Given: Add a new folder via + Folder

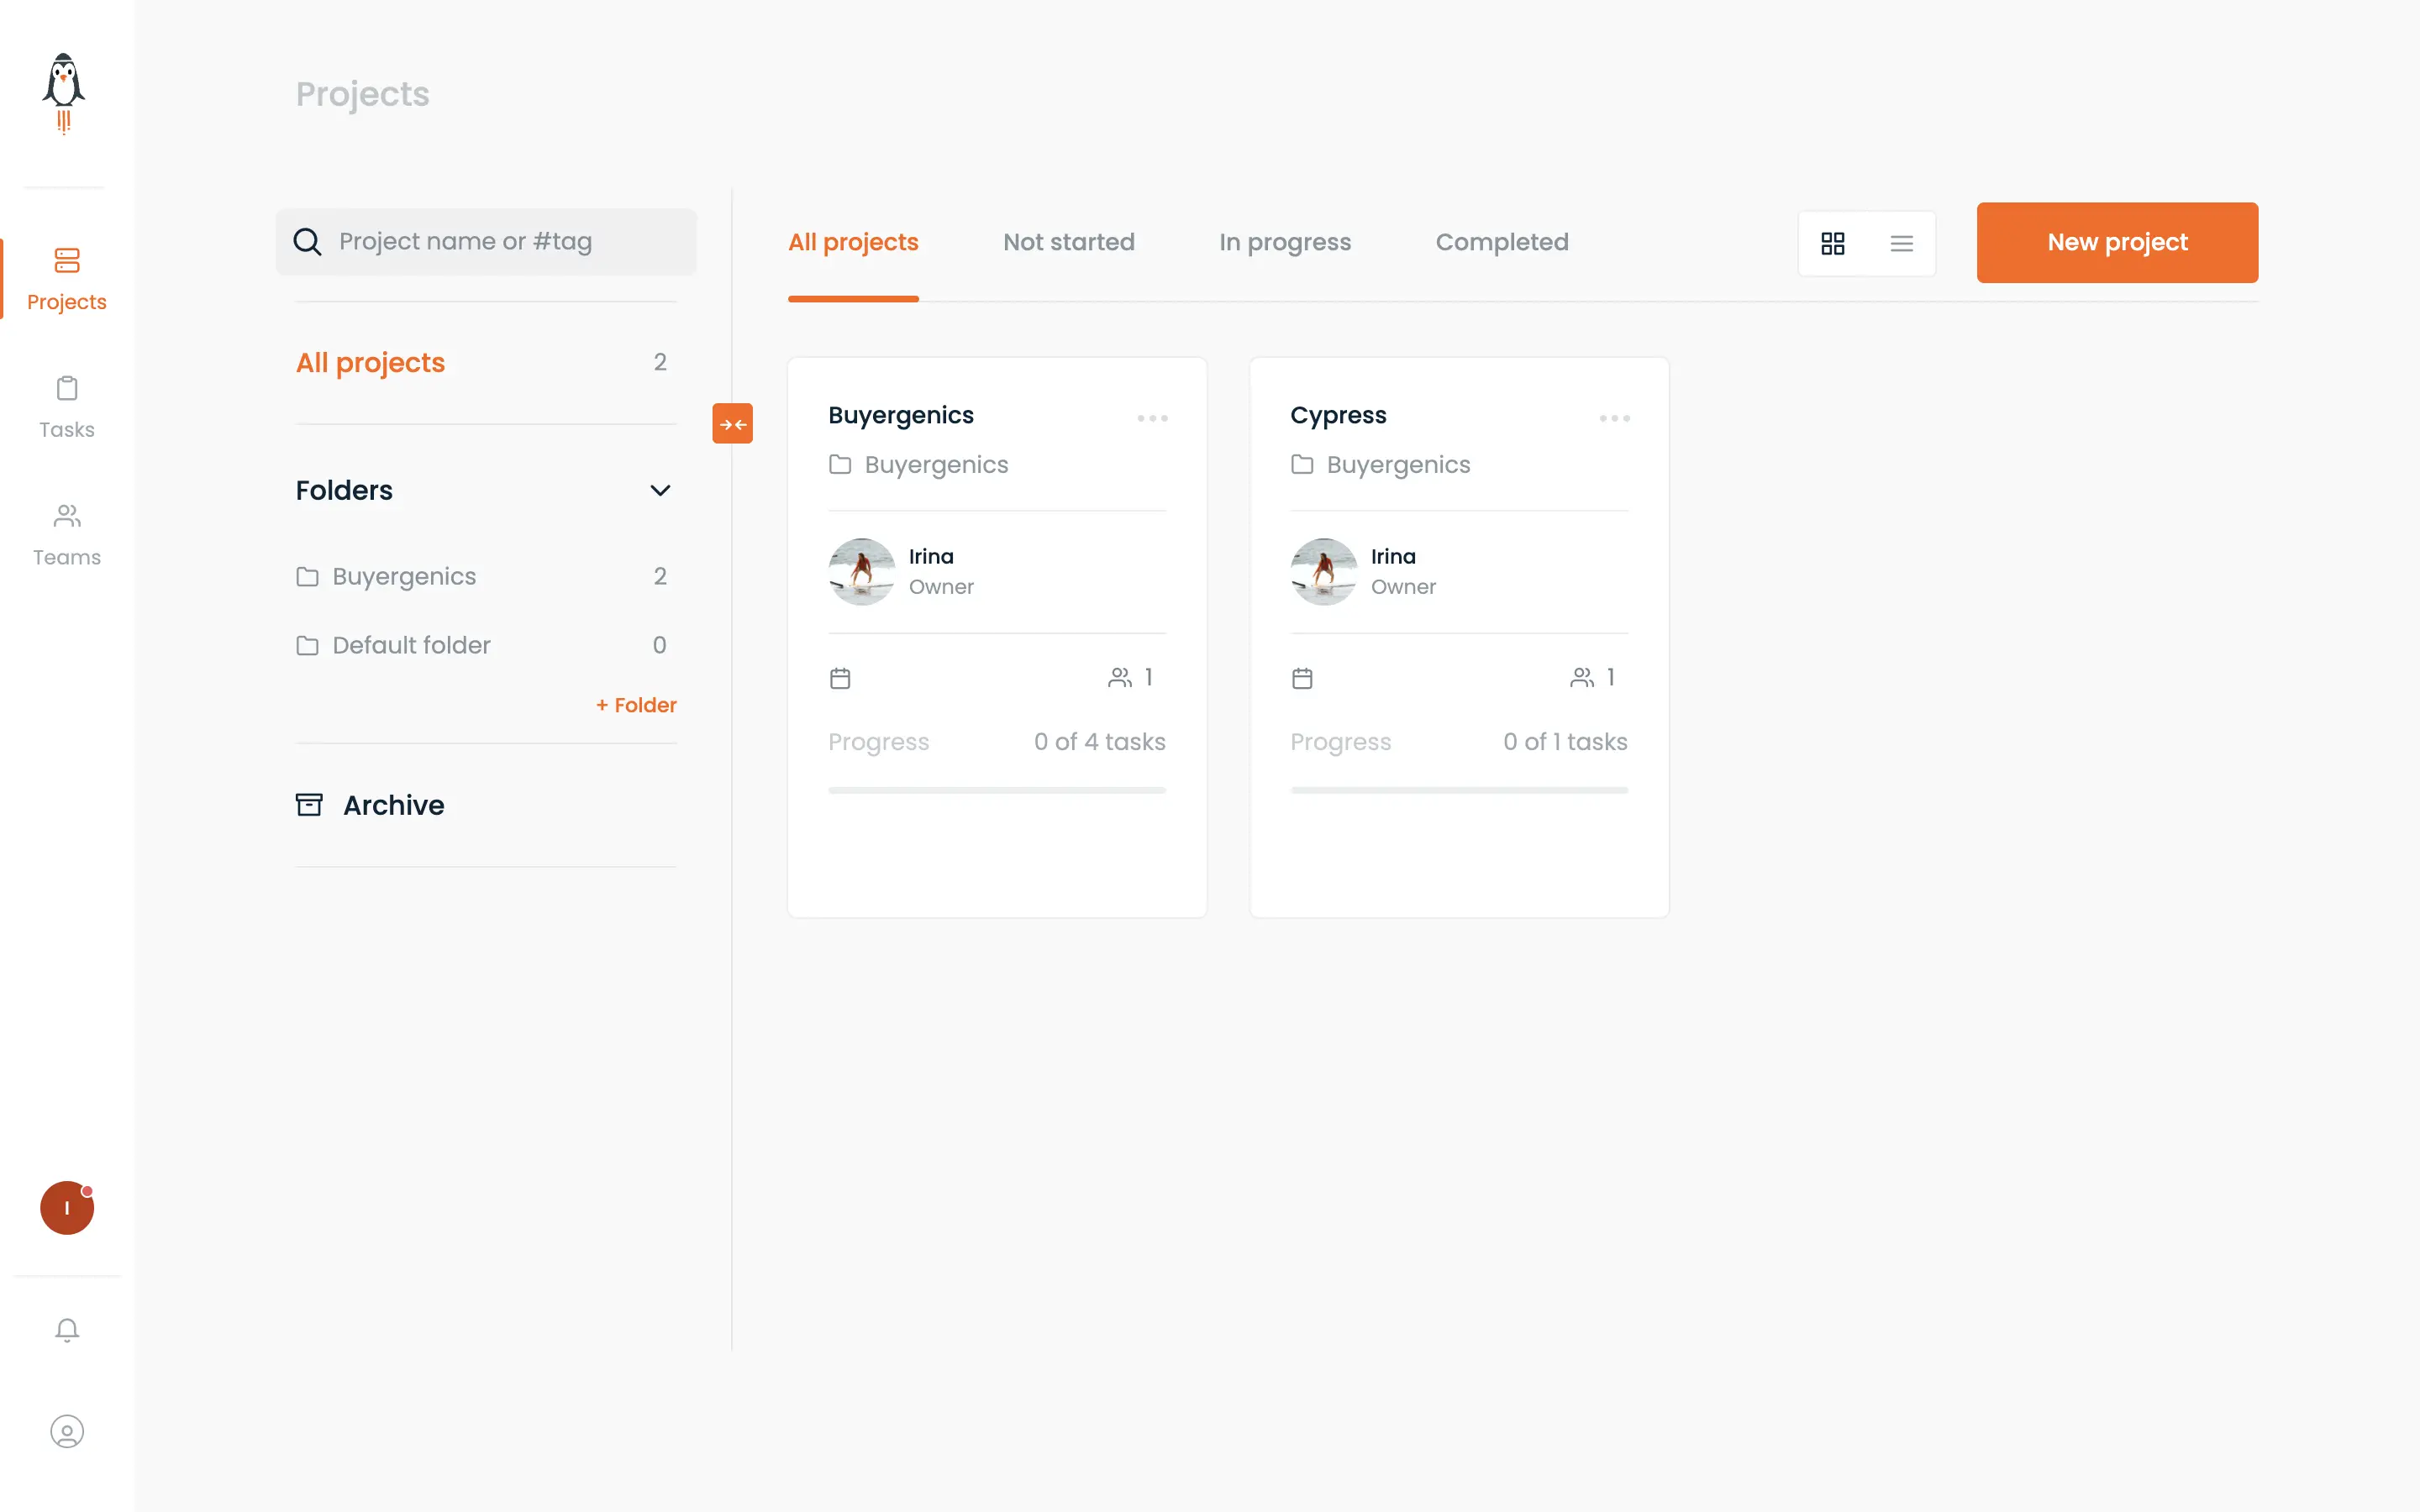Looking at the screenshot, I should (636, 705).
